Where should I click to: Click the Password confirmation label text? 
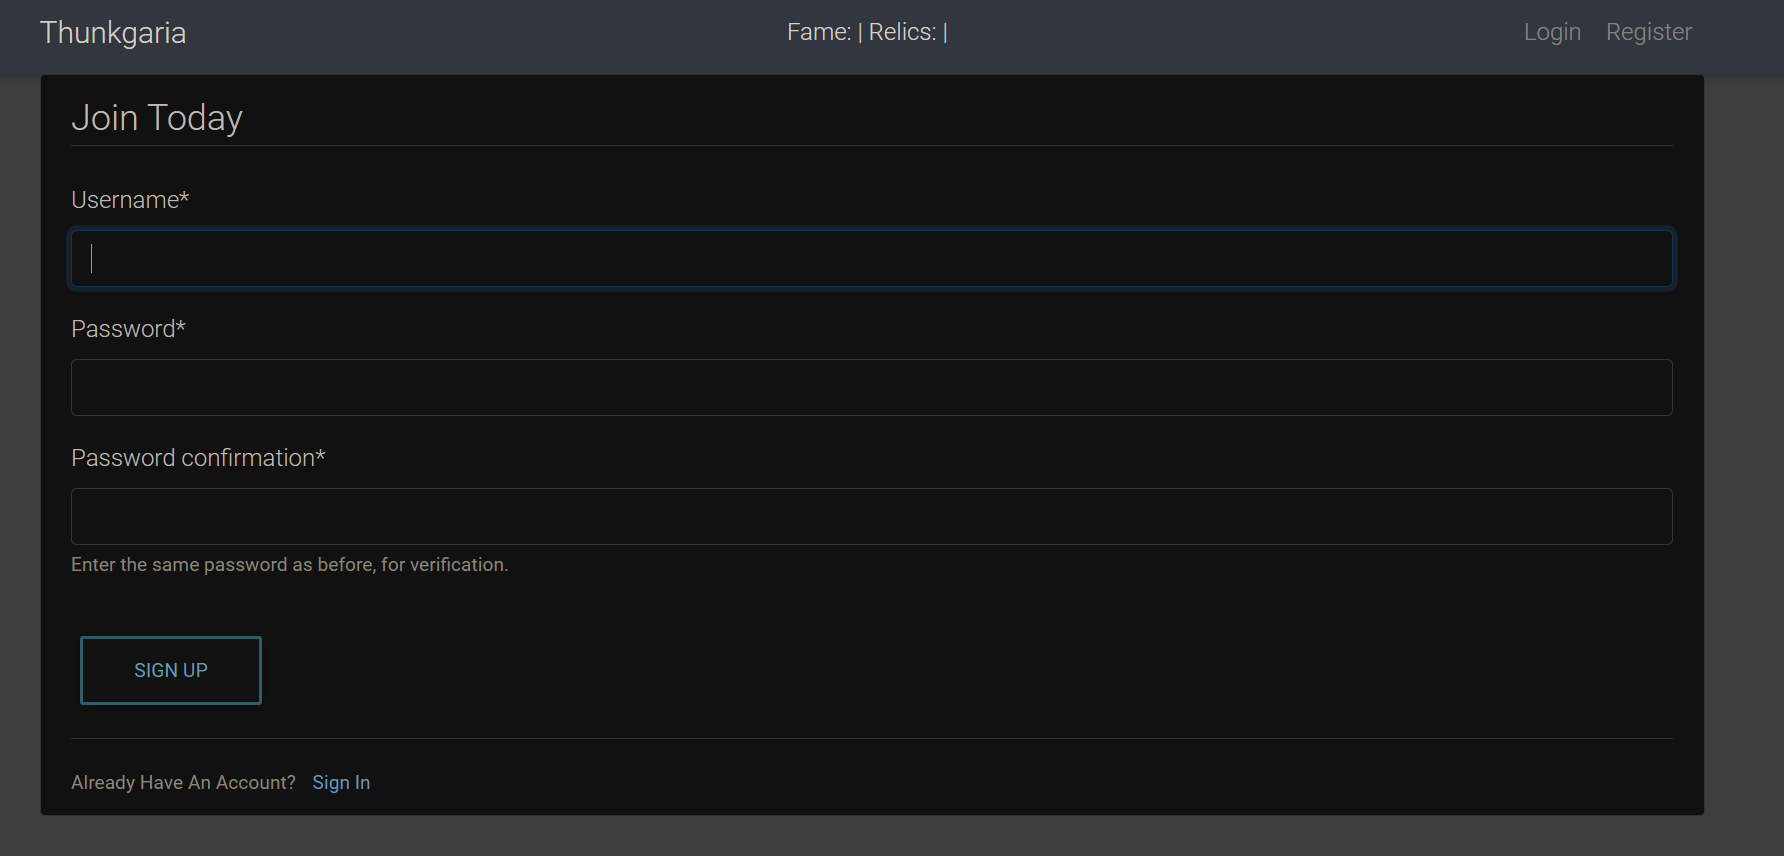click(193, 458)
